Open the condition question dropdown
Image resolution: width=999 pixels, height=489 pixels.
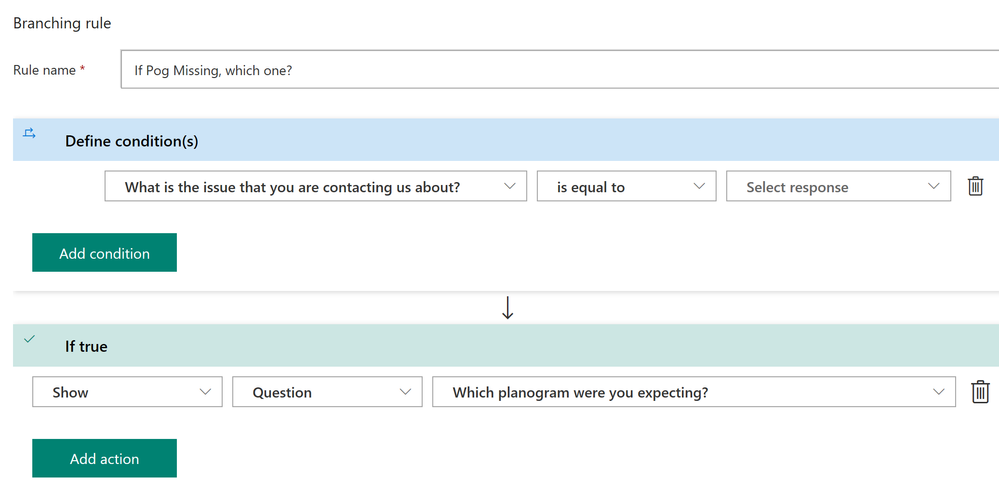315,187
